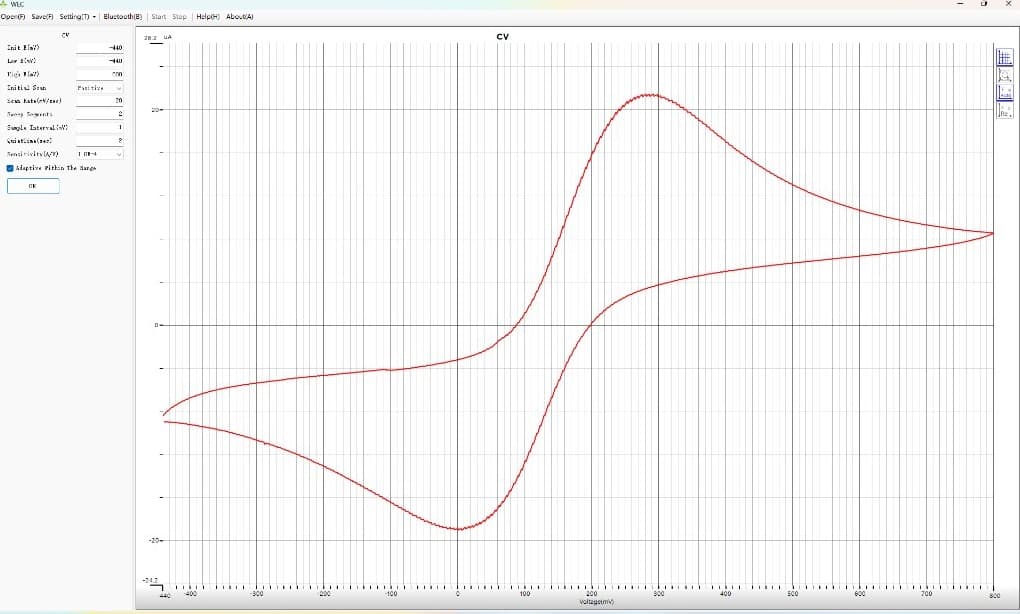Click the reset axes chart icon
The image size is (1020, 614).
point(1004,110)
